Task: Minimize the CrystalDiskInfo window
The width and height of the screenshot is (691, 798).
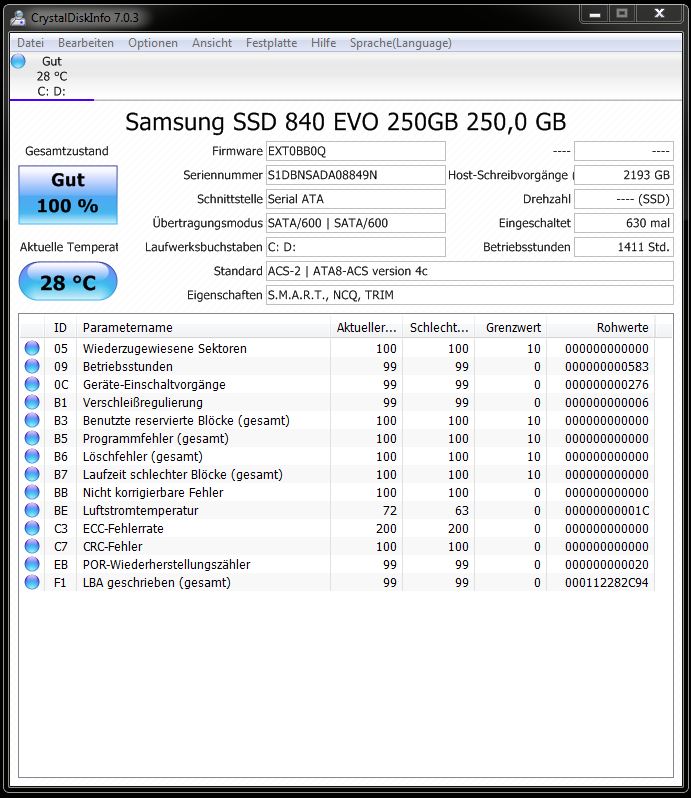Action: click(x=594, y=14)
